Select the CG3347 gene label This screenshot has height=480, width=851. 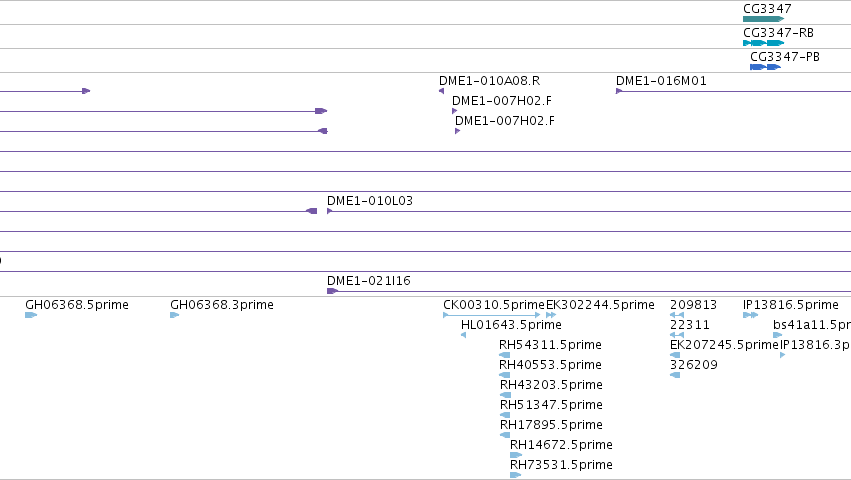pyautogui.click(x=767, y=9)
